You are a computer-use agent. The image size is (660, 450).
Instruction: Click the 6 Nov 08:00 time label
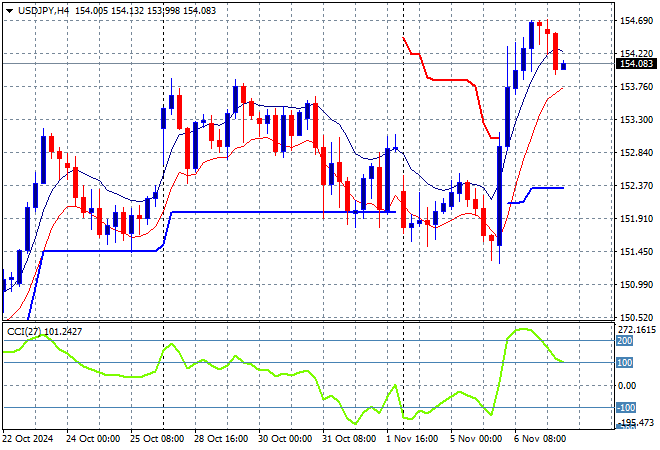[540, 439]
